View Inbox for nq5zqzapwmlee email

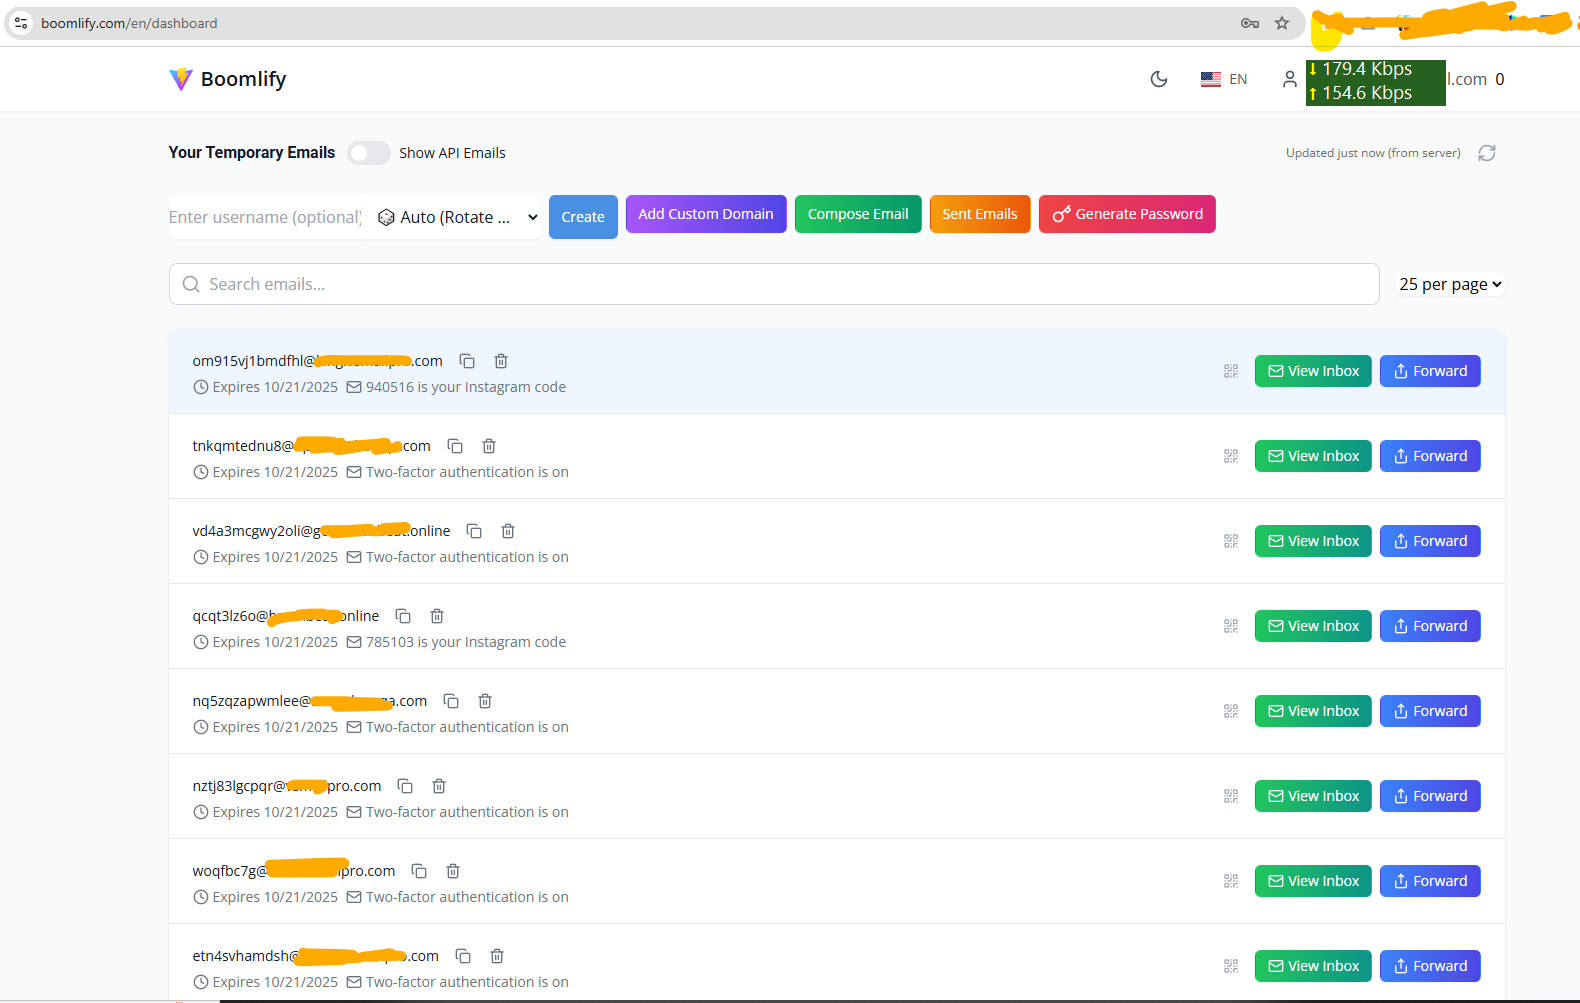(1313, 711)
